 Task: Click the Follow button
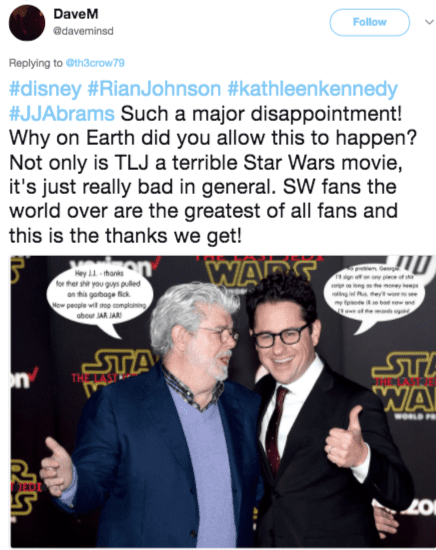pyautogui.click(x=369, y=22)
